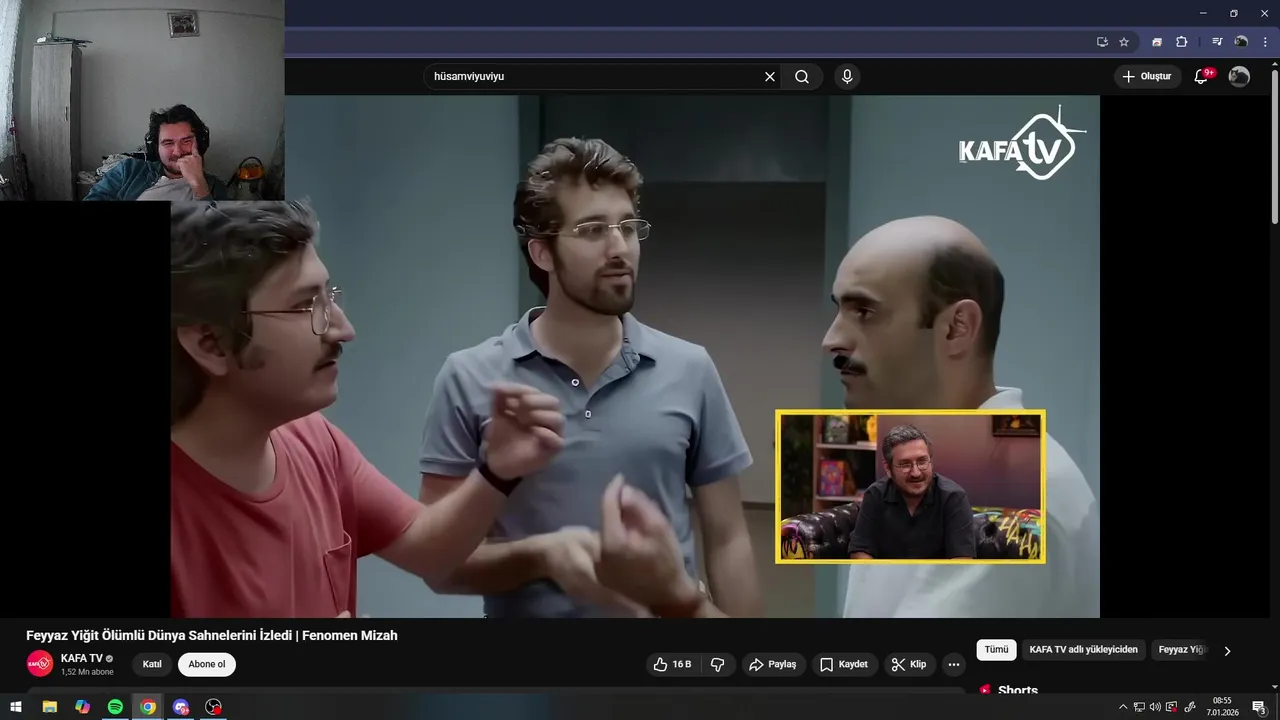1280x720 pixels.
Task: Open the volume tray icon
Action: [1155, 707]
